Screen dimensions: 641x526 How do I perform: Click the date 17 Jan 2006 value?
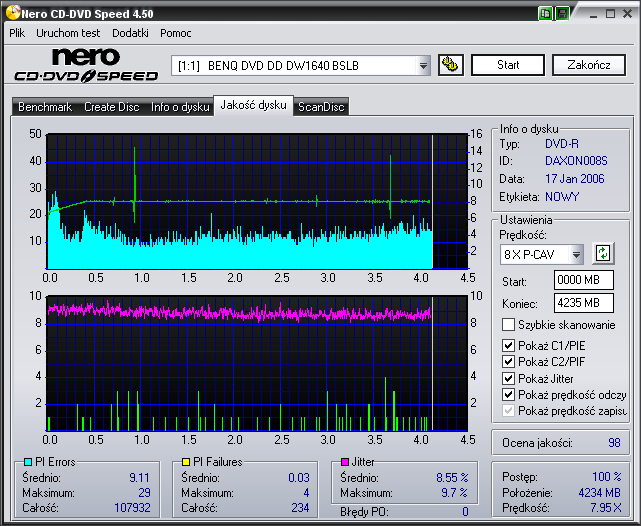[x=574, y=179]
